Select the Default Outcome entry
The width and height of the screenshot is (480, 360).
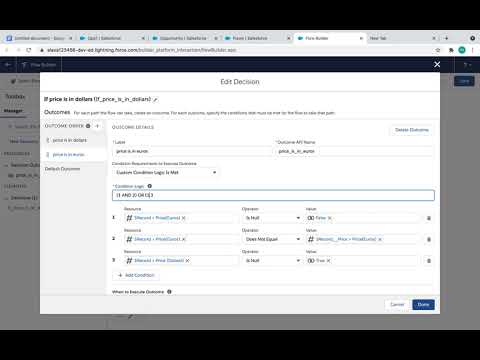coord(62,169)
